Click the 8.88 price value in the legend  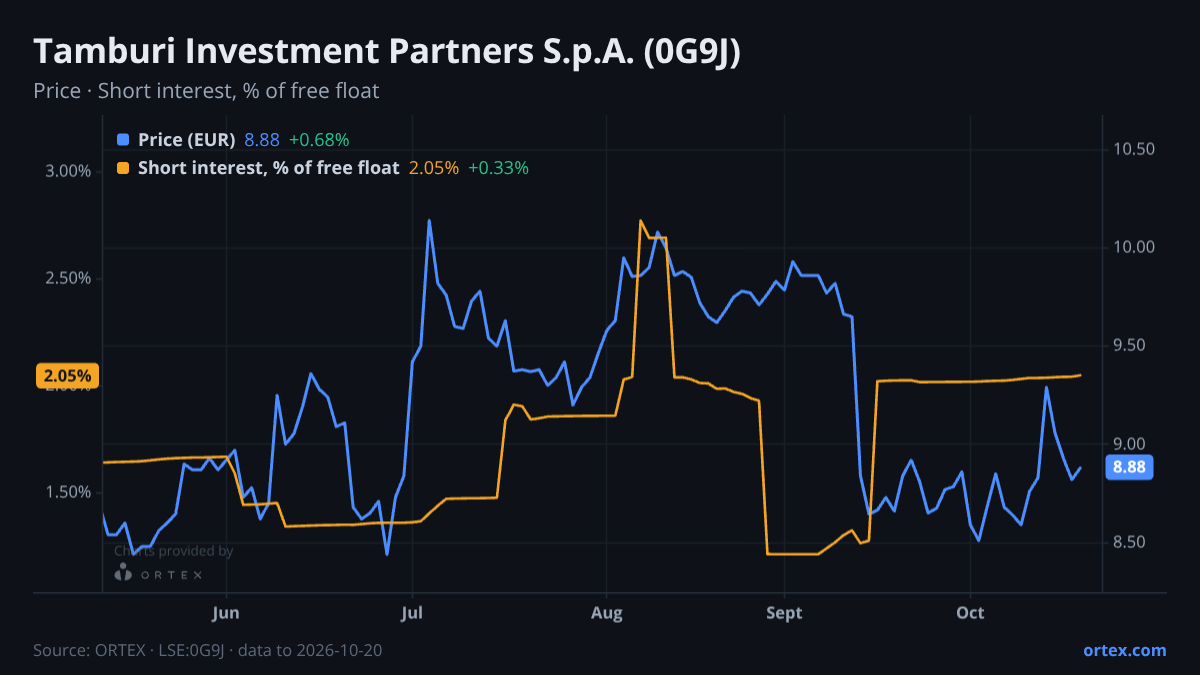click(x=262, y=140)
